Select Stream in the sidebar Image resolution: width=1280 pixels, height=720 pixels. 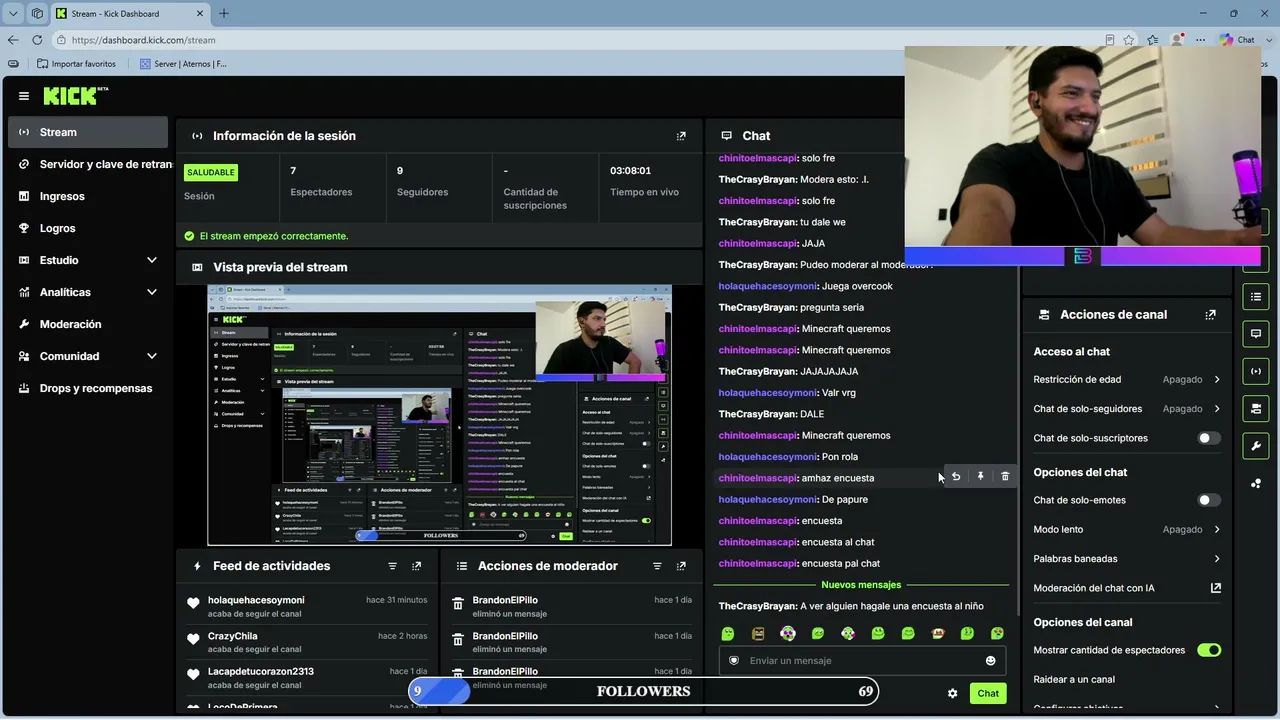click(x=88, y=132)
